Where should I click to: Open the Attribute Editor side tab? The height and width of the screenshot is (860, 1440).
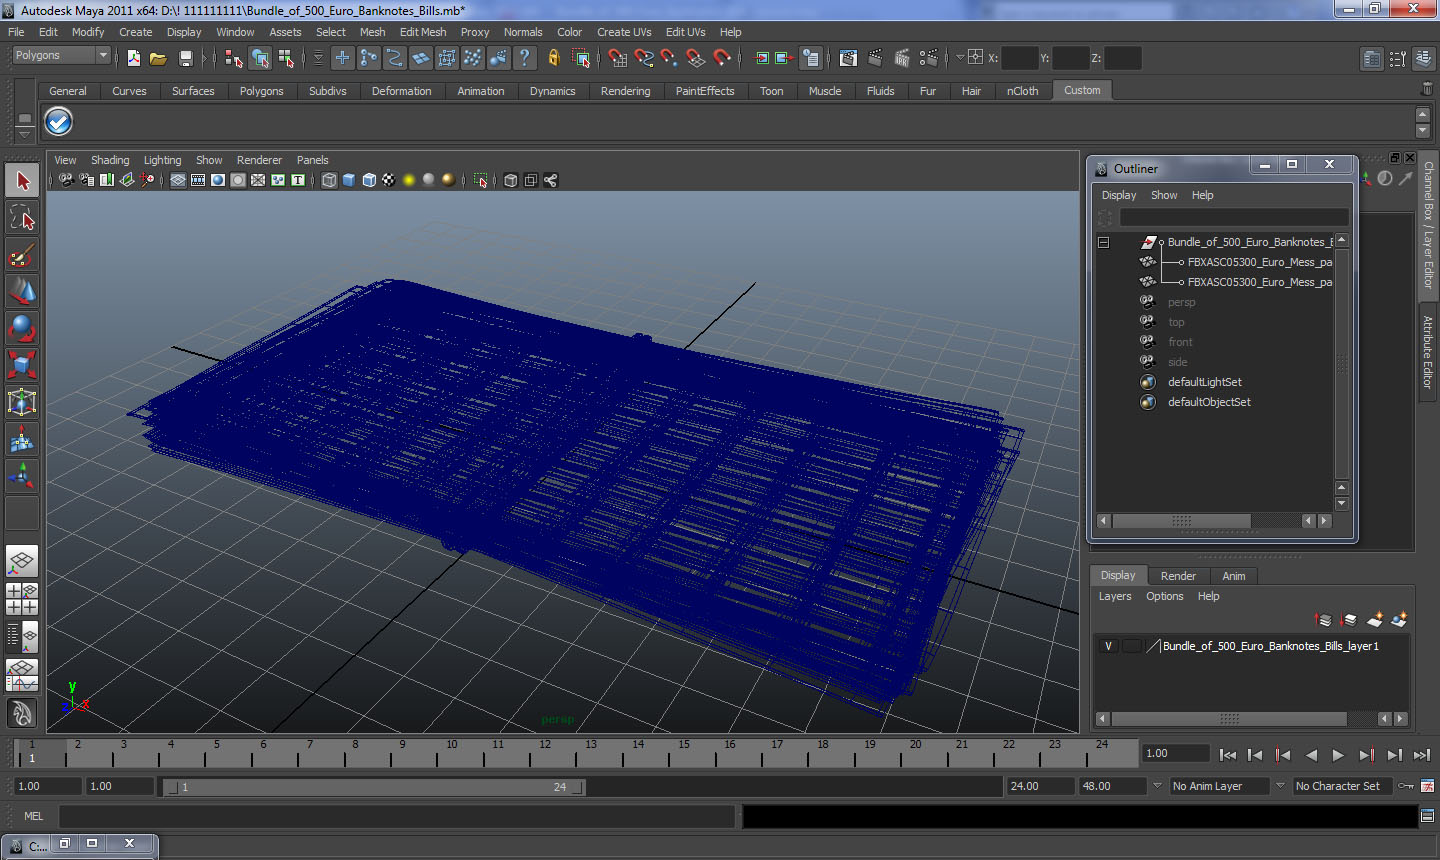click(x=1428, y=352)
